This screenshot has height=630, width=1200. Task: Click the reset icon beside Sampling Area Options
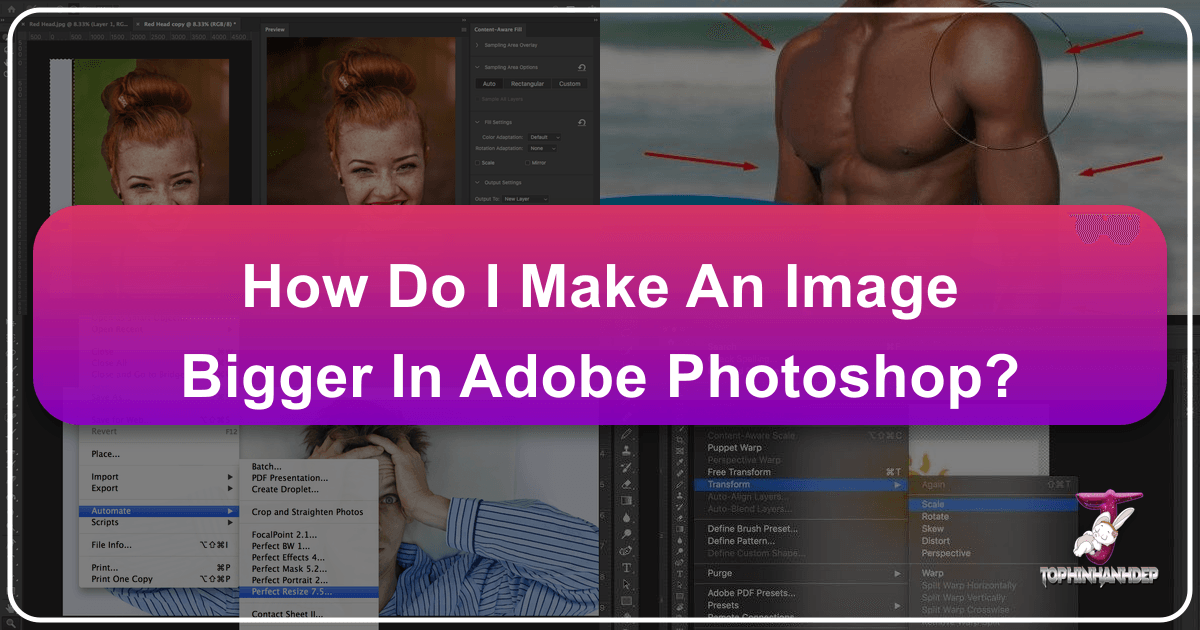pyautogui.click(x=582, y=67)
